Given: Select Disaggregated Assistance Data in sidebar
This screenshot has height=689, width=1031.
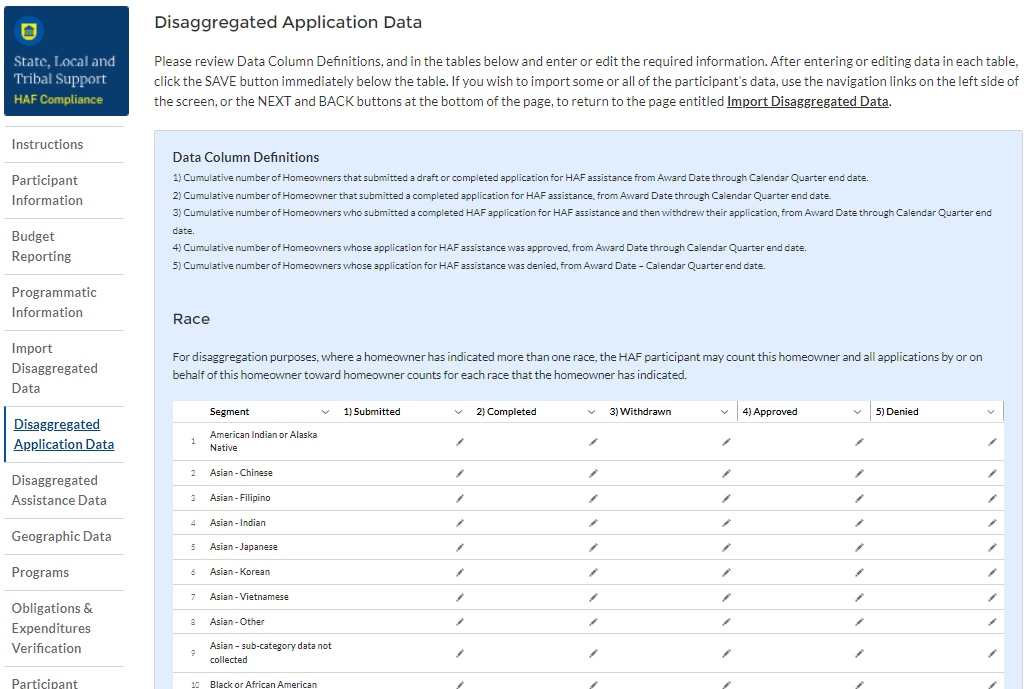Looking at the screenshot, I should click(59, 490).
